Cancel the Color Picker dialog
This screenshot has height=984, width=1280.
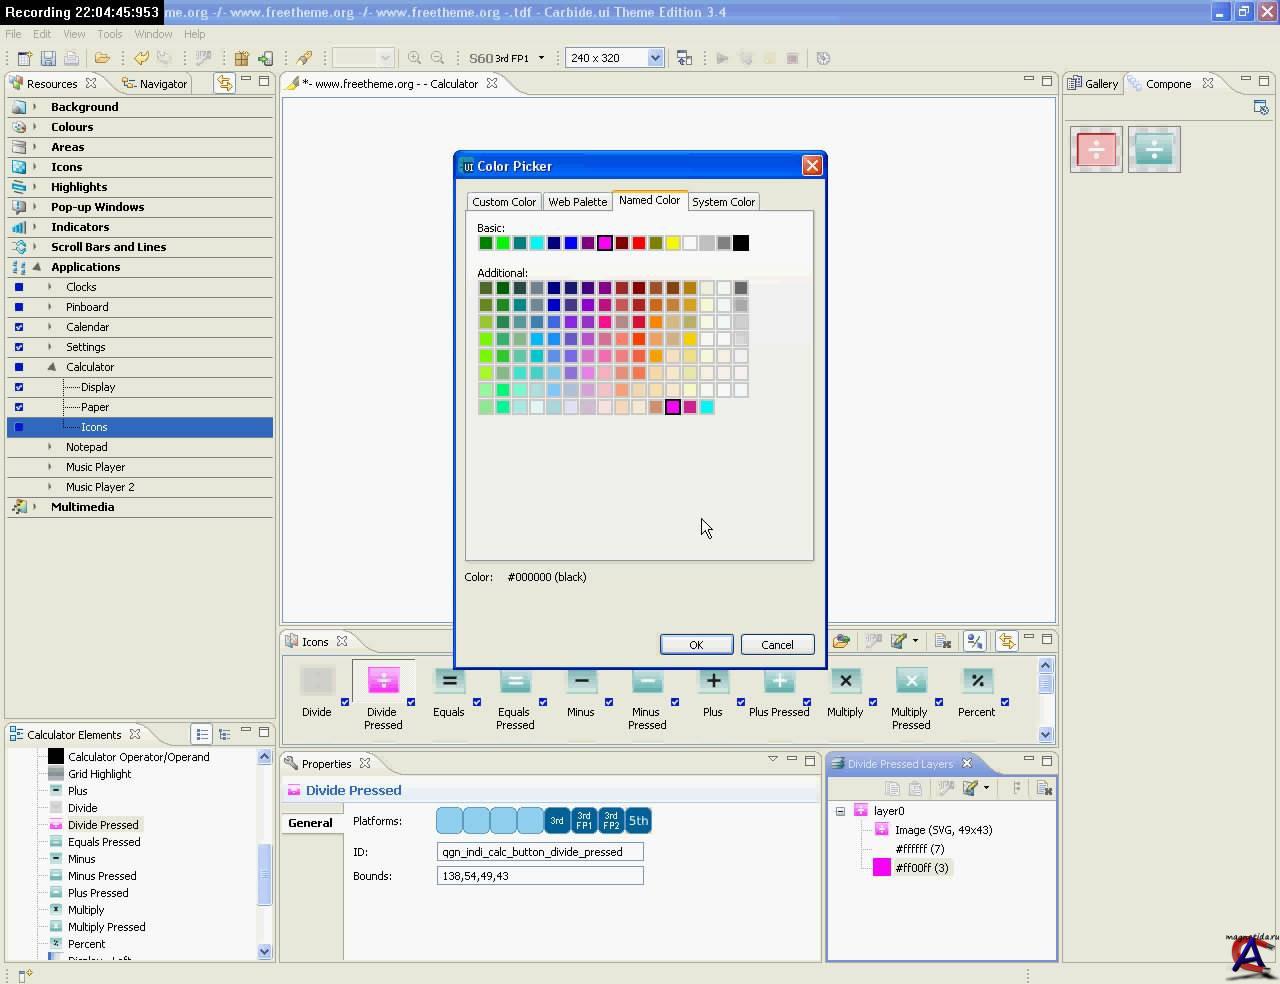(x=777, y=645)
